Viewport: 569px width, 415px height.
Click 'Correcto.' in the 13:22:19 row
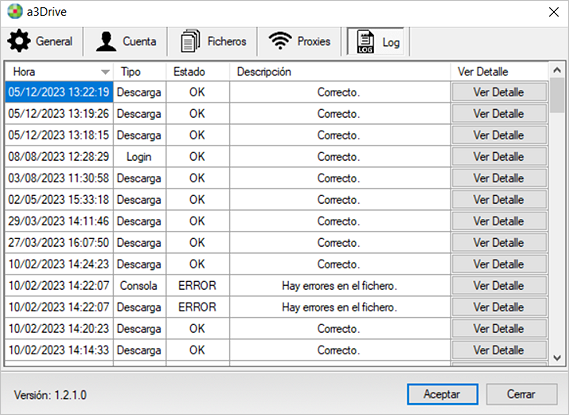click(339, 92)
